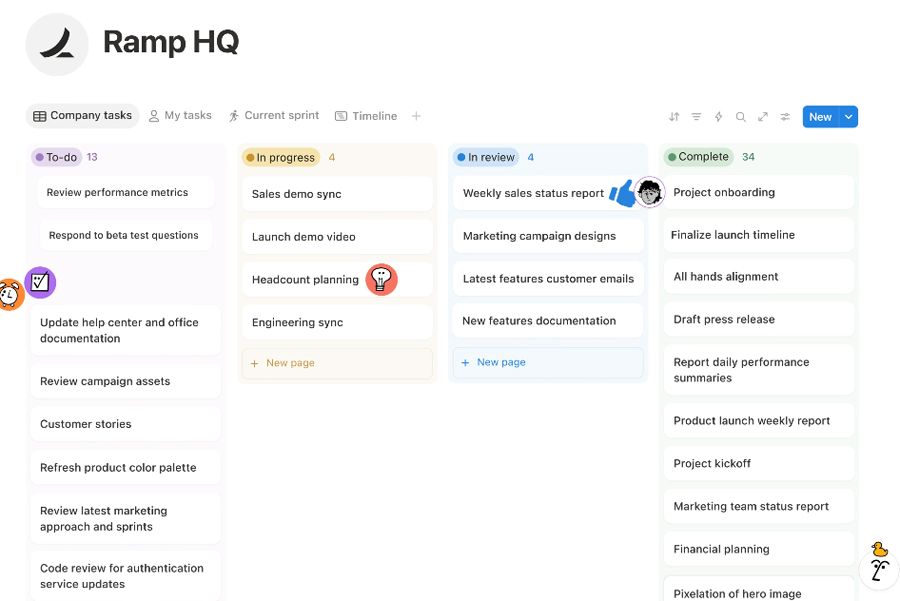
Task: Open the search magnifier icon
Action: click(x=740, y=117)
